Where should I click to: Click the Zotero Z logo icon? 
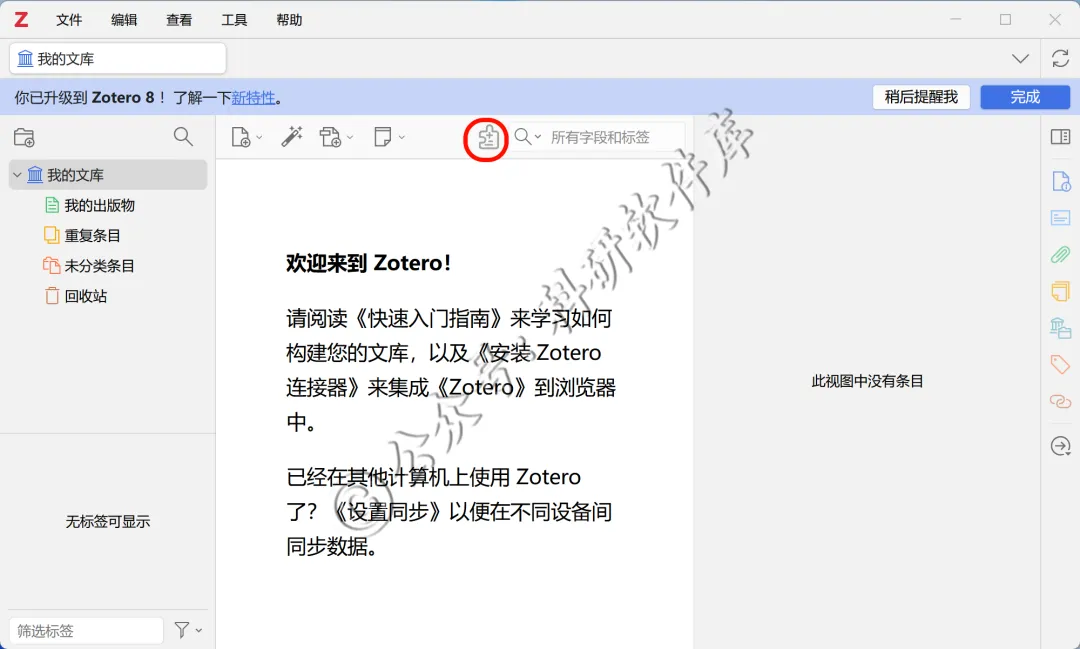[x=21, y=19]
